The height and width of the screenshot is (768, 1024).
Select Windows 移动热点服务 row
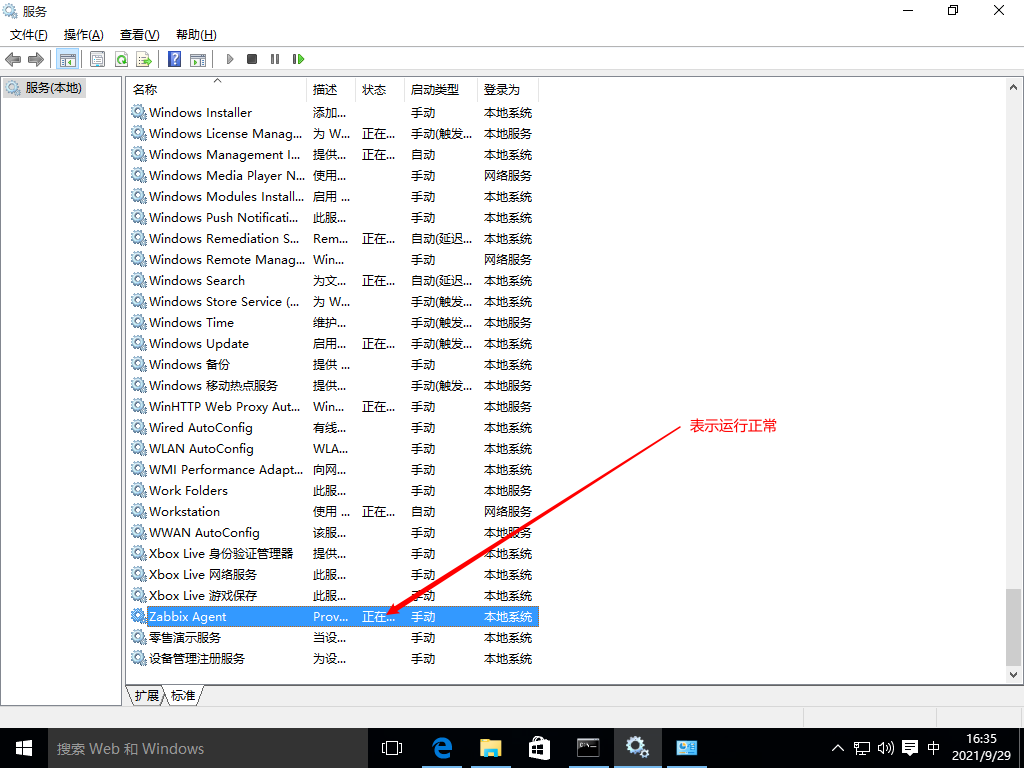334,385
